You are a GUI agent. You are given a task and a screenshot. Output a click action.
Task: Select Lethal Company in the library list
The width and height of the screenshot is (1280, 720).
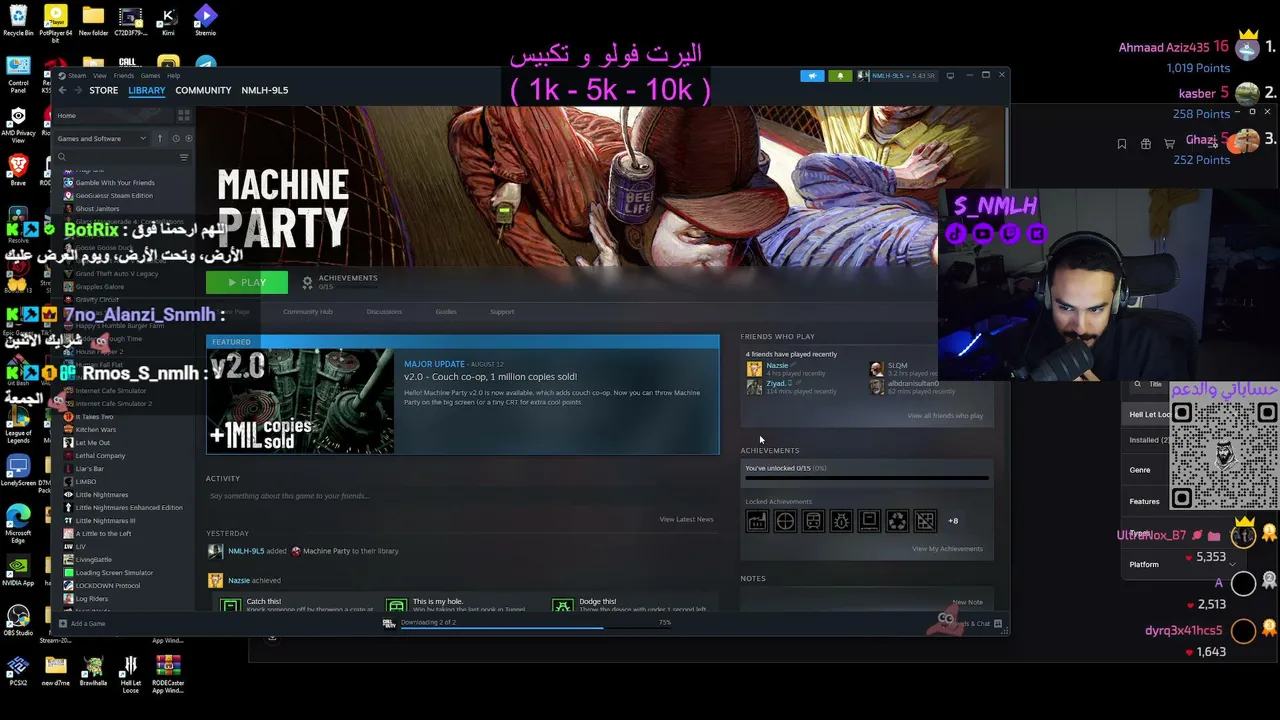(x=100, y=456)
